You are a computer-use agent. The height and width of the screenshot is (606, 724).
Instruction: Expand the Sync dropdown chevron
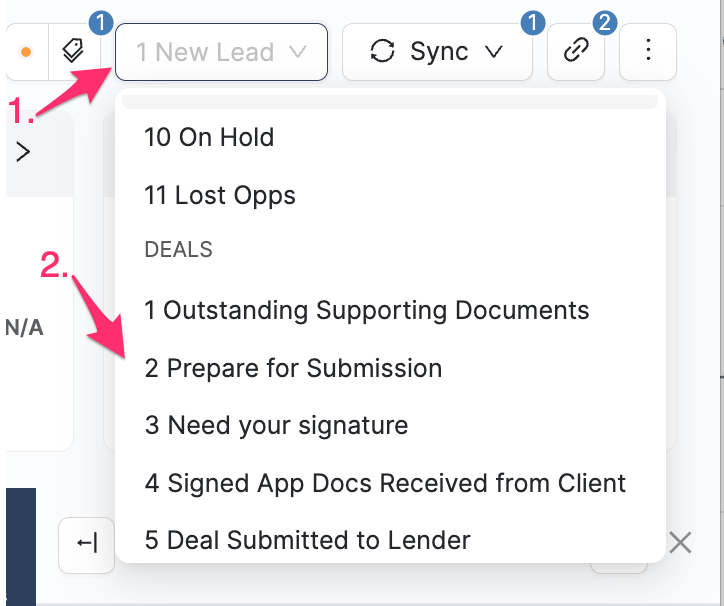point(493,51)
